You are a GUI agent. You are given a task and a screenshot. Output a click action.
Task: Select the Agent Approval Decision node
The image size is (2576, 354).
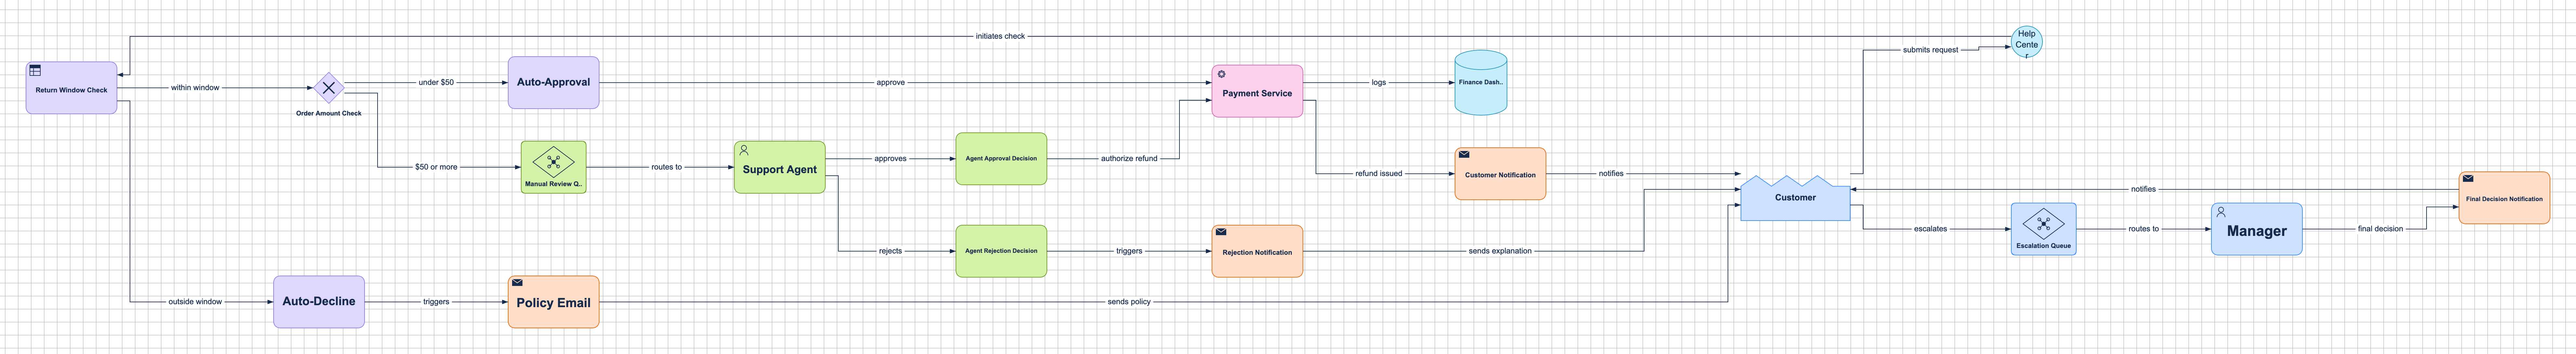pyautogui.click(x=1001, y=159)
